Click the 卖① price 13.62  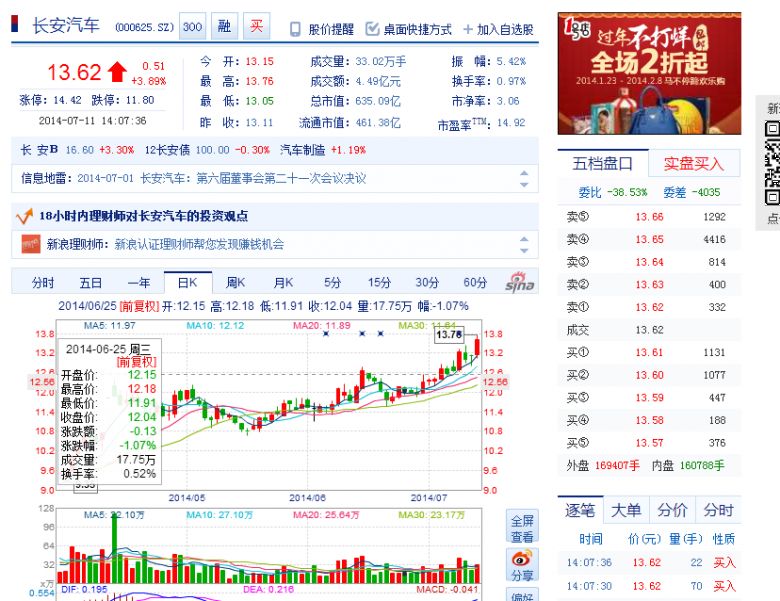650,307
